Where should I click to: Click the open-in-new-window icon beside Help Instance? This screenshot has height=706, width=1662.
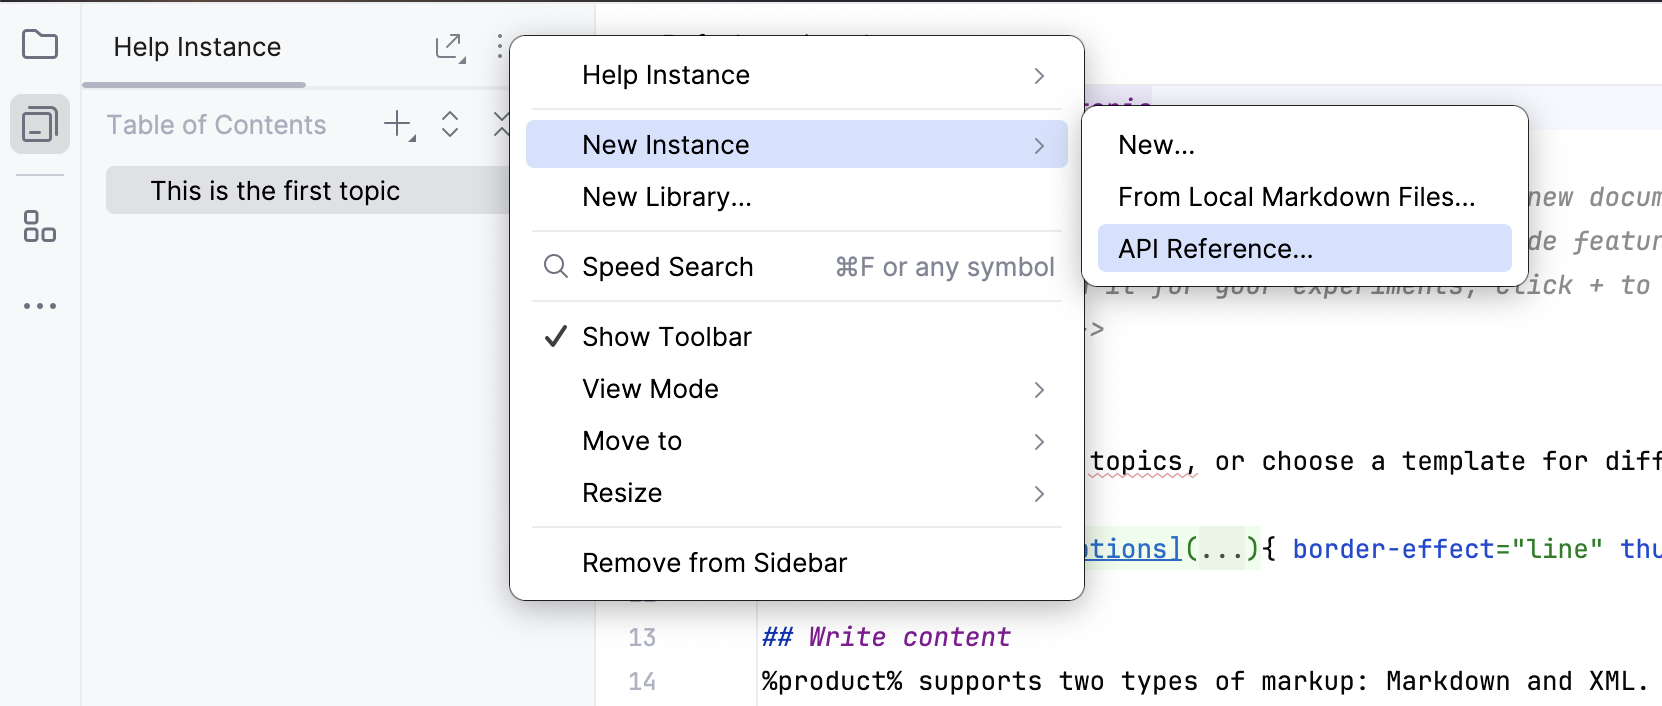coord(450,48)
